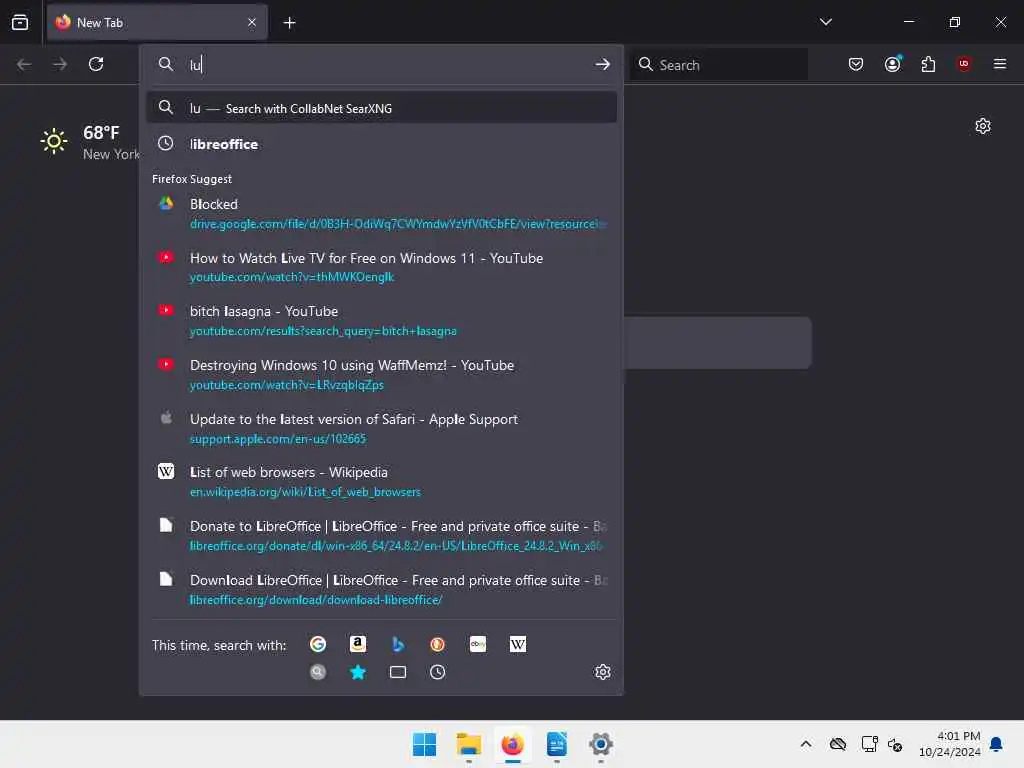Open the notifications bell icon
Image resolution: width=1024 pixels, height=768 pixels.
pyautogui.click(x=997, y=744)
